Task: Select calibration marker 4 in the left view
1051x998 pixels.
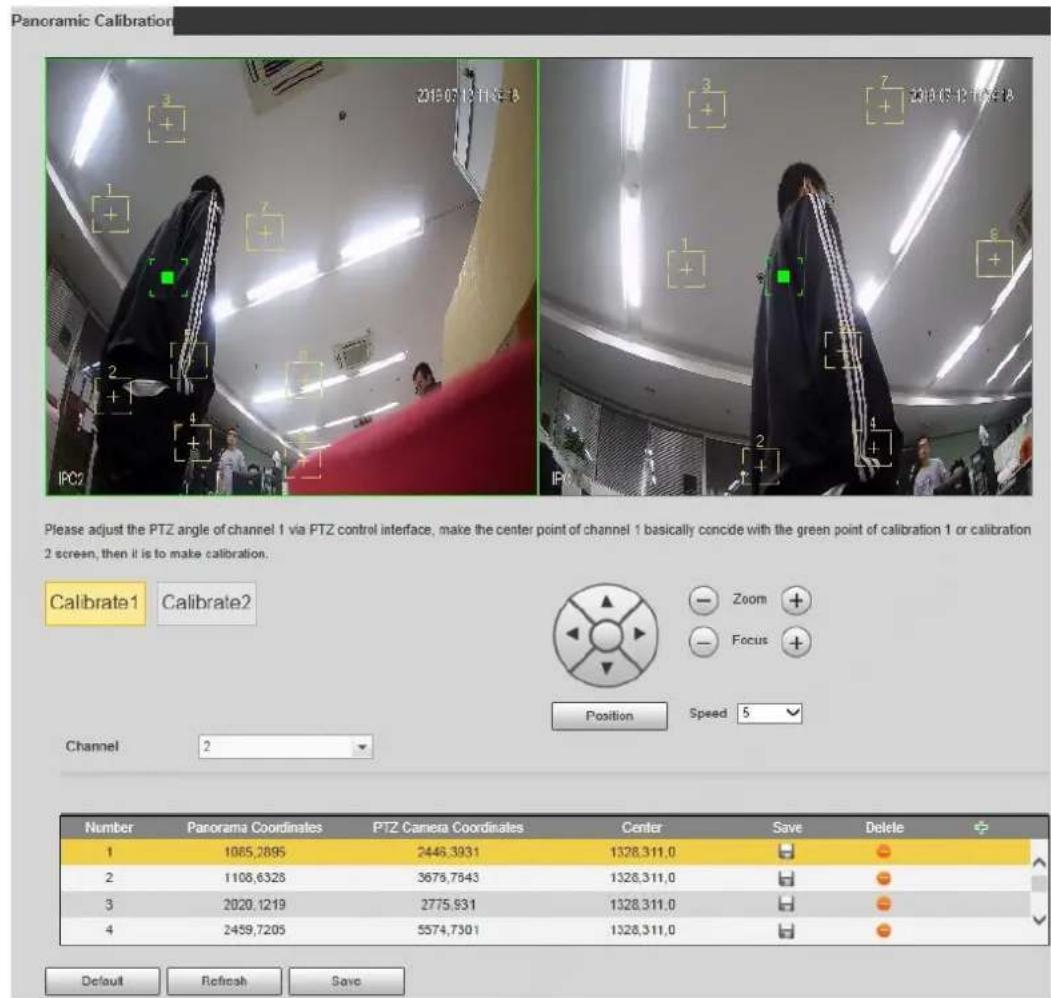Action: tap(193, 443)
